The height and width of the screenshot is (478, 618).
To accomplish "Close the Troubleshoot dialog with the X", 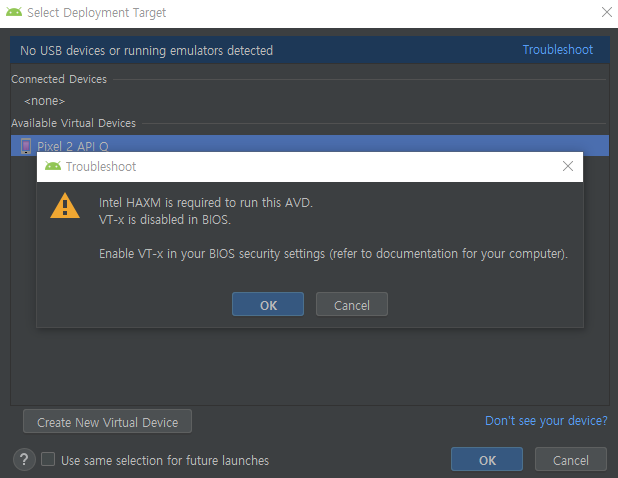I will pos(568,166).
